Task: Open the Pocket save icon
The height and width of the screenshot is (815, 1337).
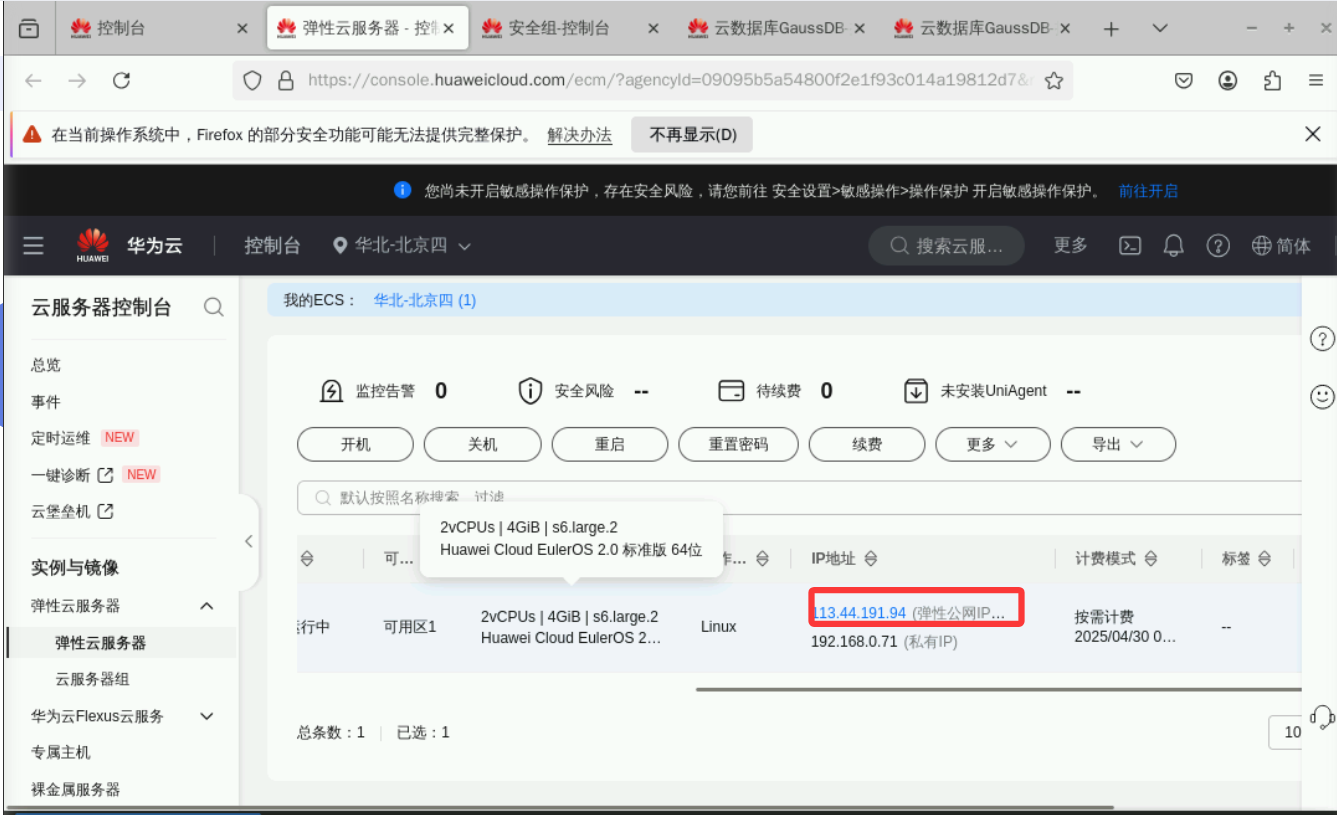Action: pyautogui.click(x=1184, y=81)
